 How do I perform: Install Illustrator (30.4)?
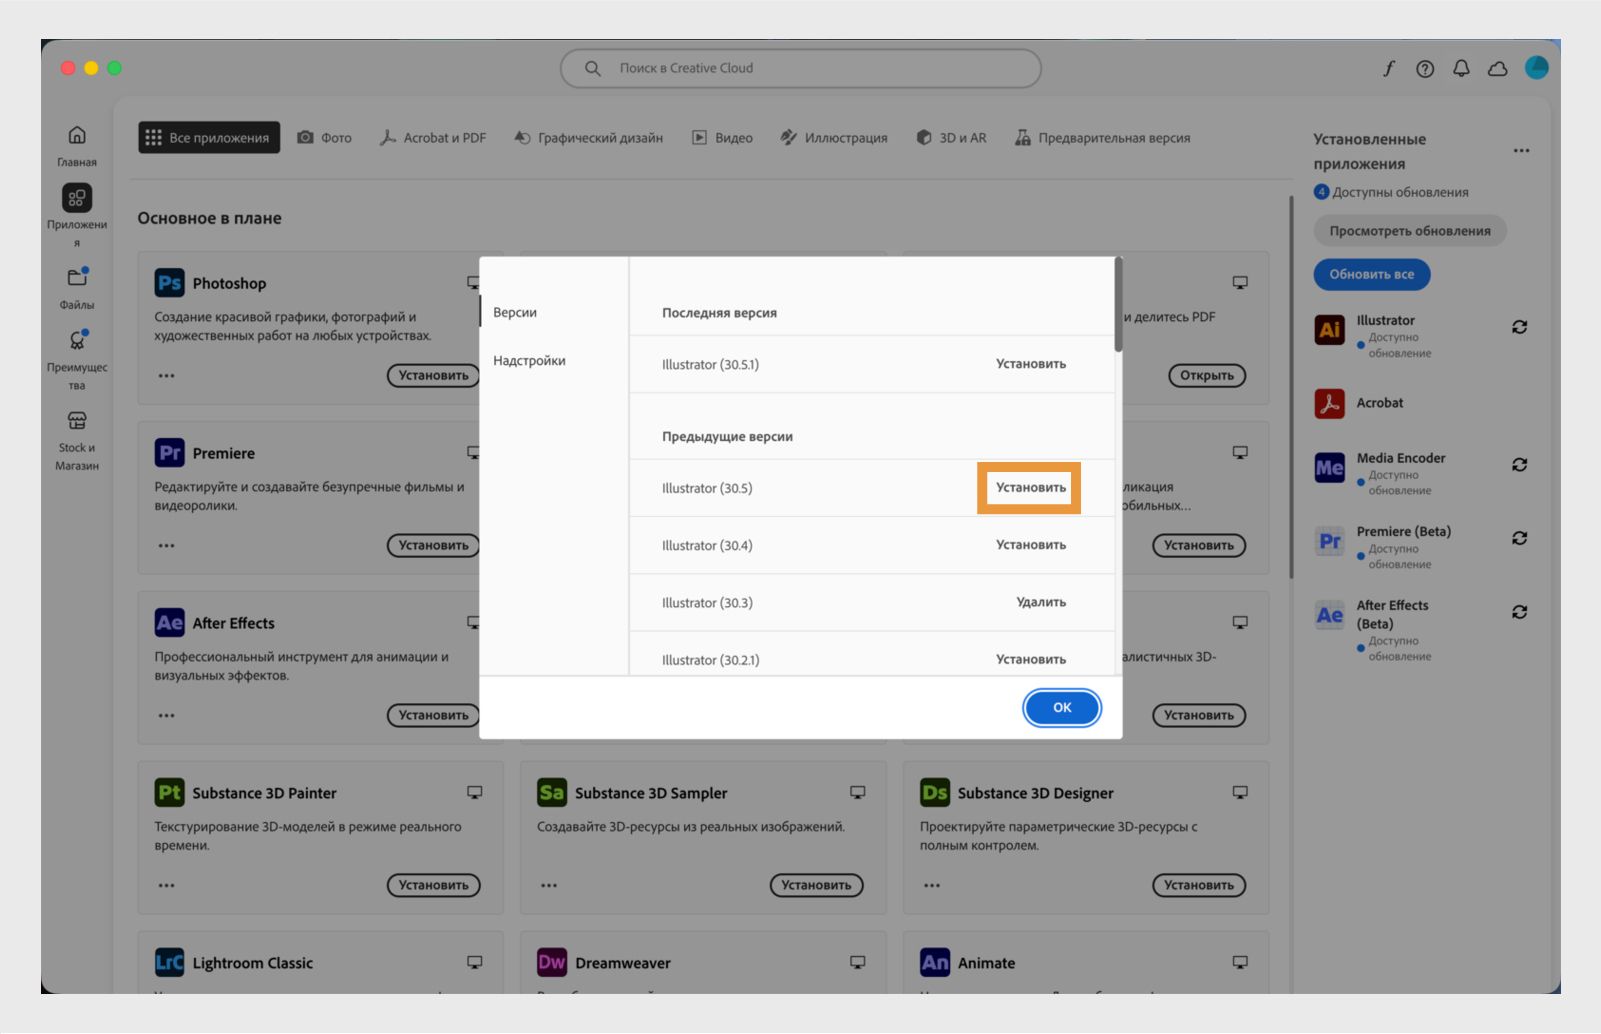point(1031,545)
